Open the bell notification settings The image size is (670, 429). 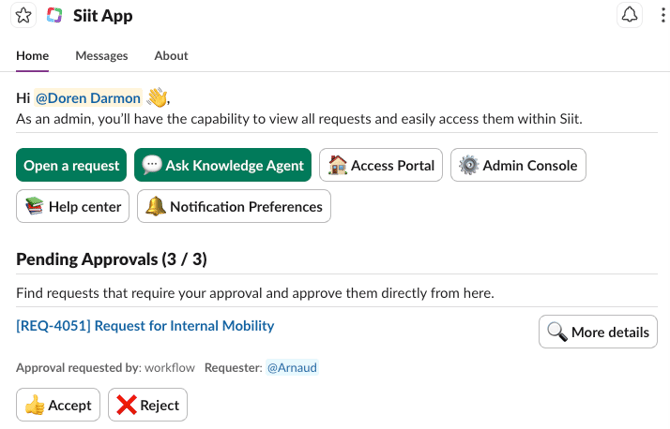[x=629, y=15]
